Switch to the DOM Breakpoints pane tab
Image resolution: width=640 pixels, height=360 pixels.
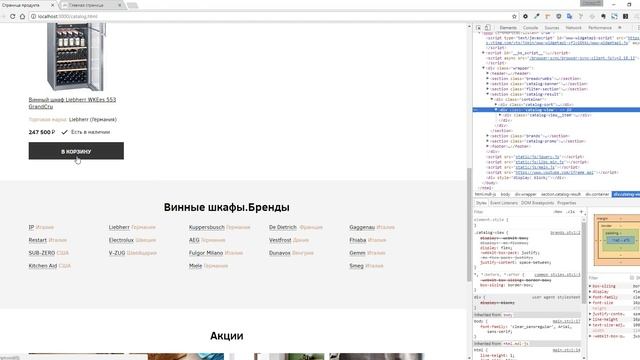[537, 203]
